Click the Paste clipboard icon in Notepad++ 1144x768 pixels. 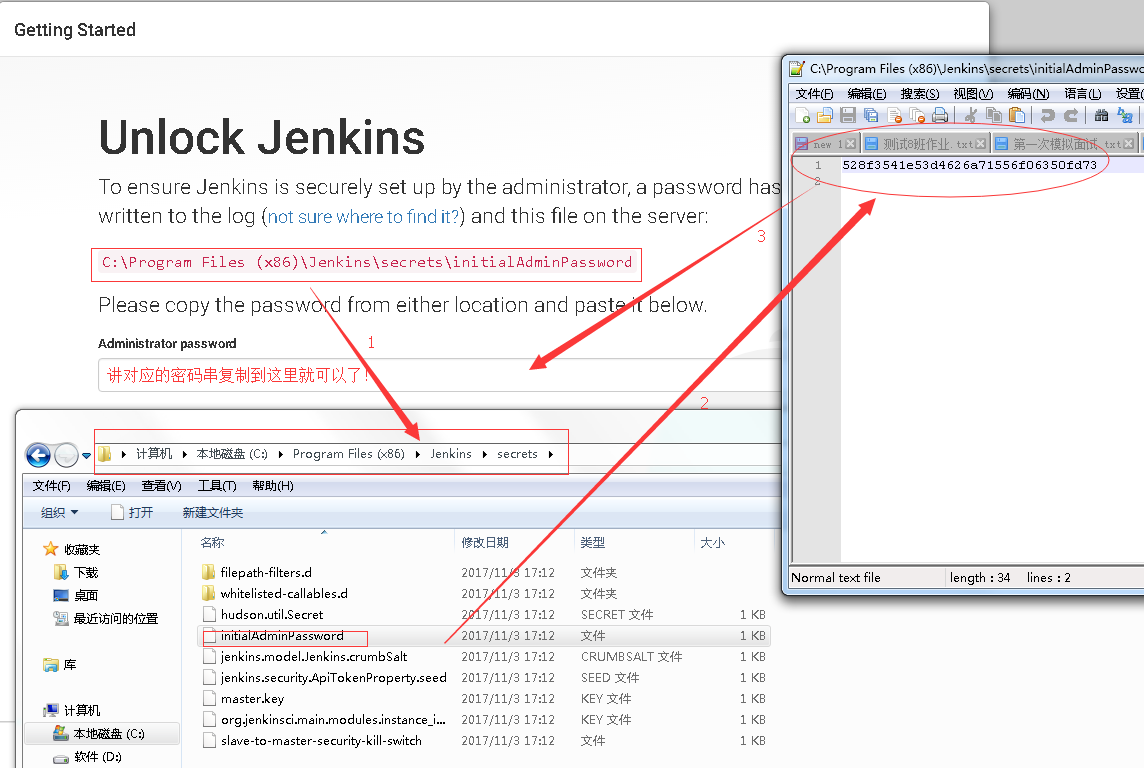[1017, 115]
